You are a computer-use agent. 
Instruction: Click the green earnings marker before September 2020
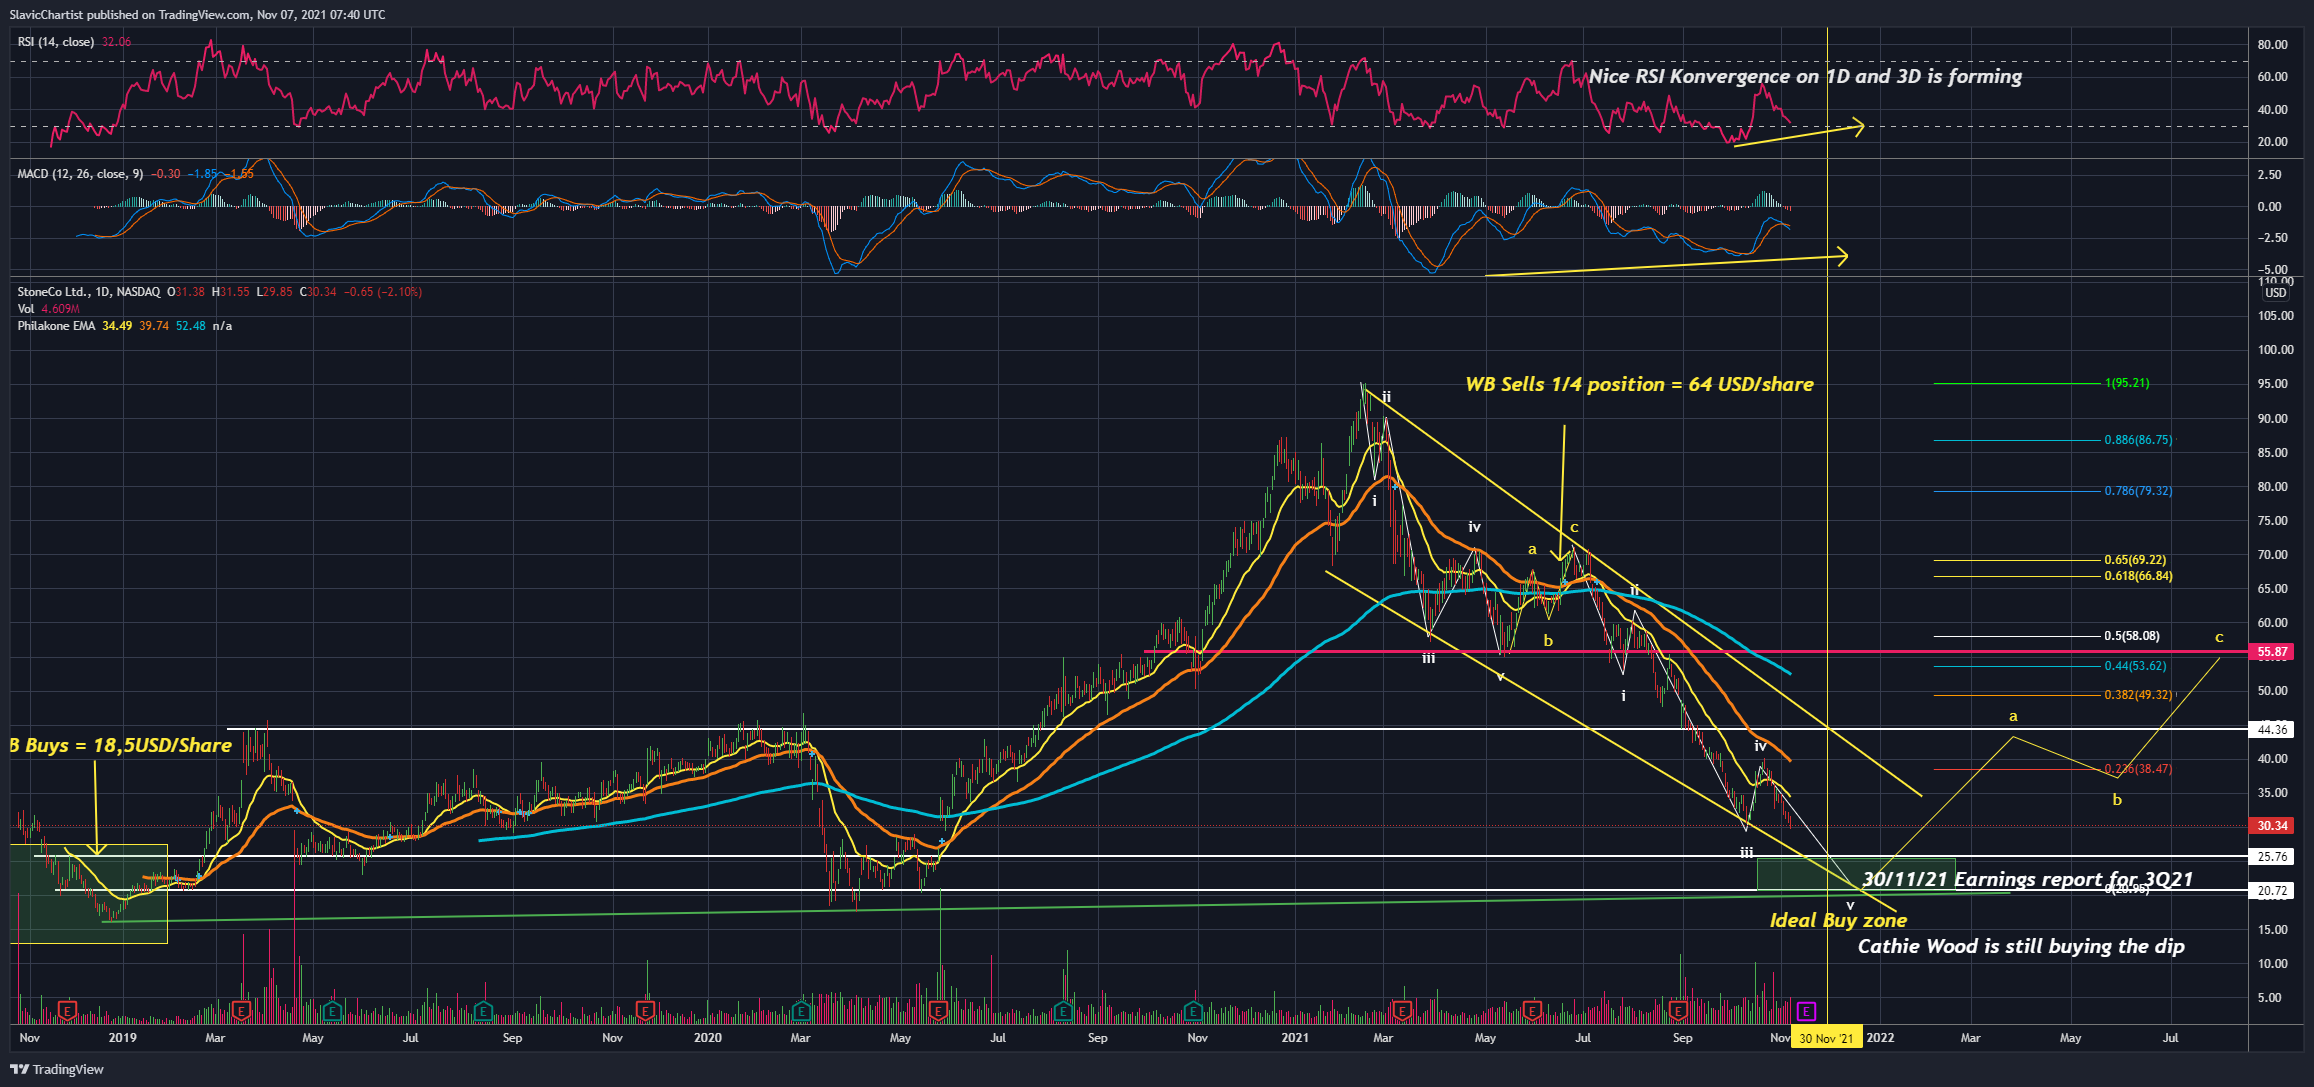click(1062, 1011)
